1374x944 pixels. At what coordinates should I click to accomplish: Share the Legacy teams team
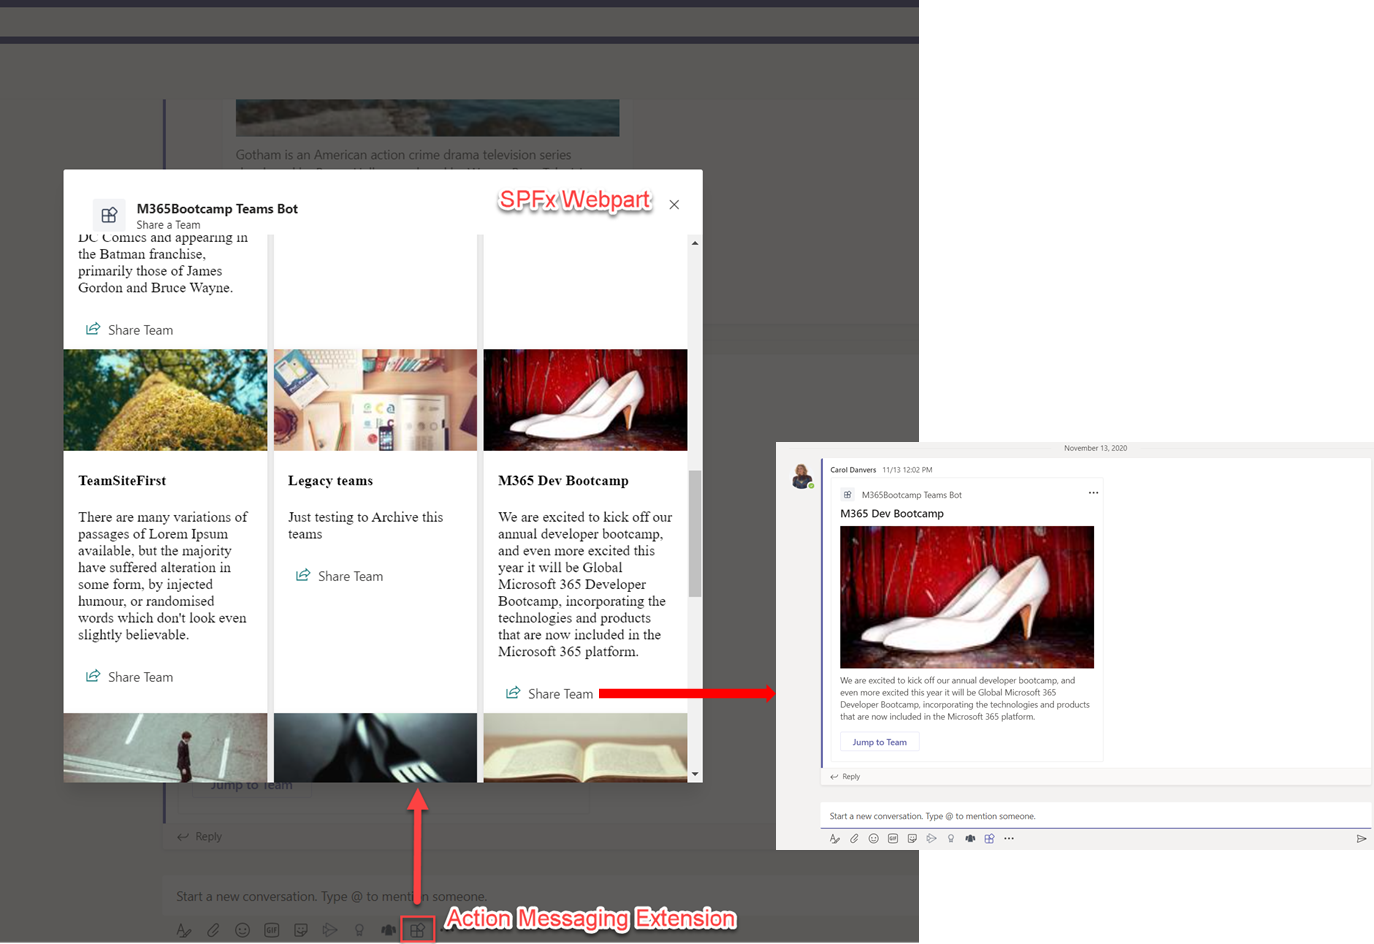pyautogui.click(x=340, y=576)
